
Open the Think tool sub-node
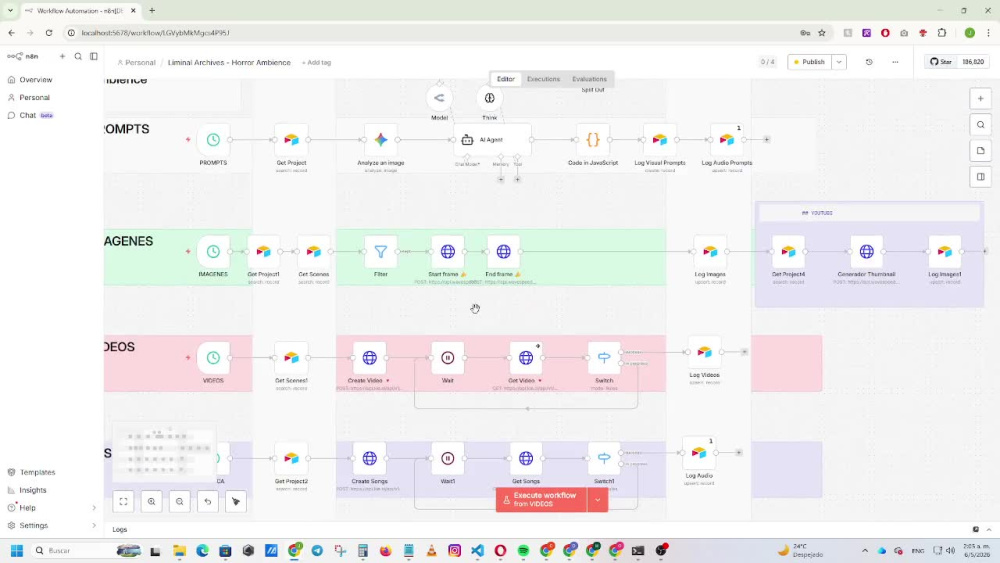pos(489,98)
